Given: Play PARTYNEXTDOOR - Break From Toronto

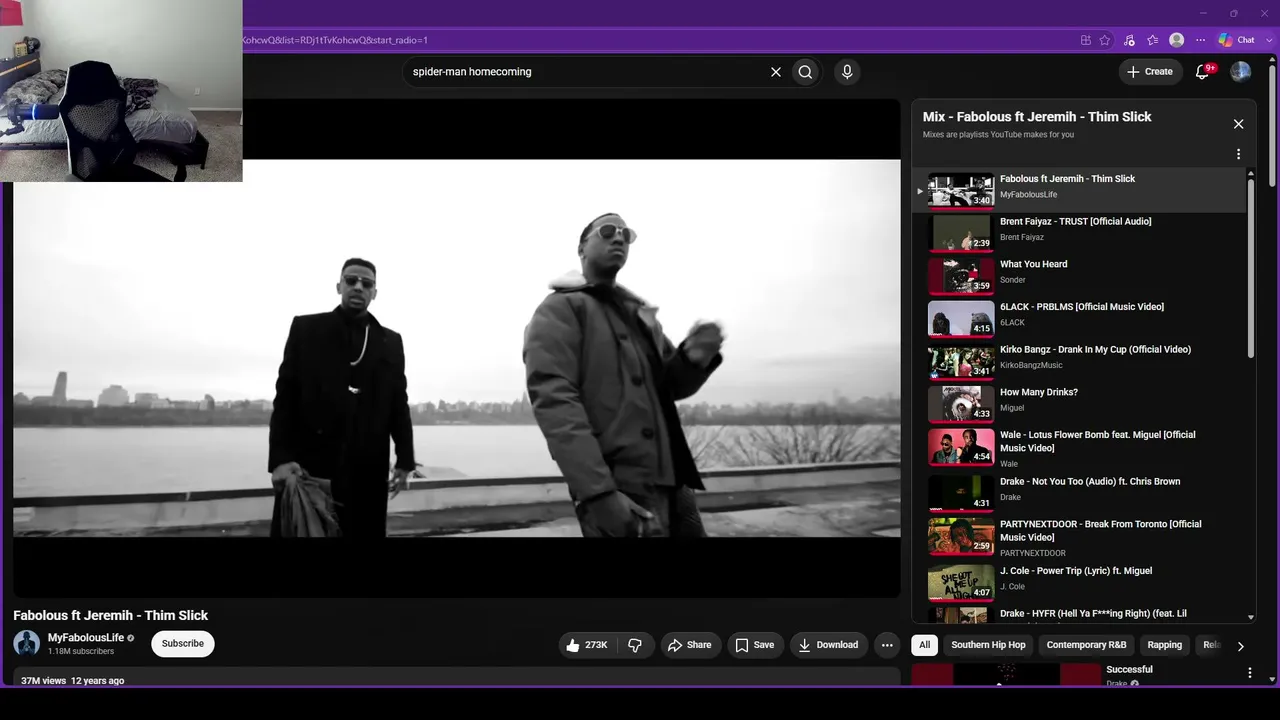Looking at the screenshot, I should click(x=1081, y=536).
